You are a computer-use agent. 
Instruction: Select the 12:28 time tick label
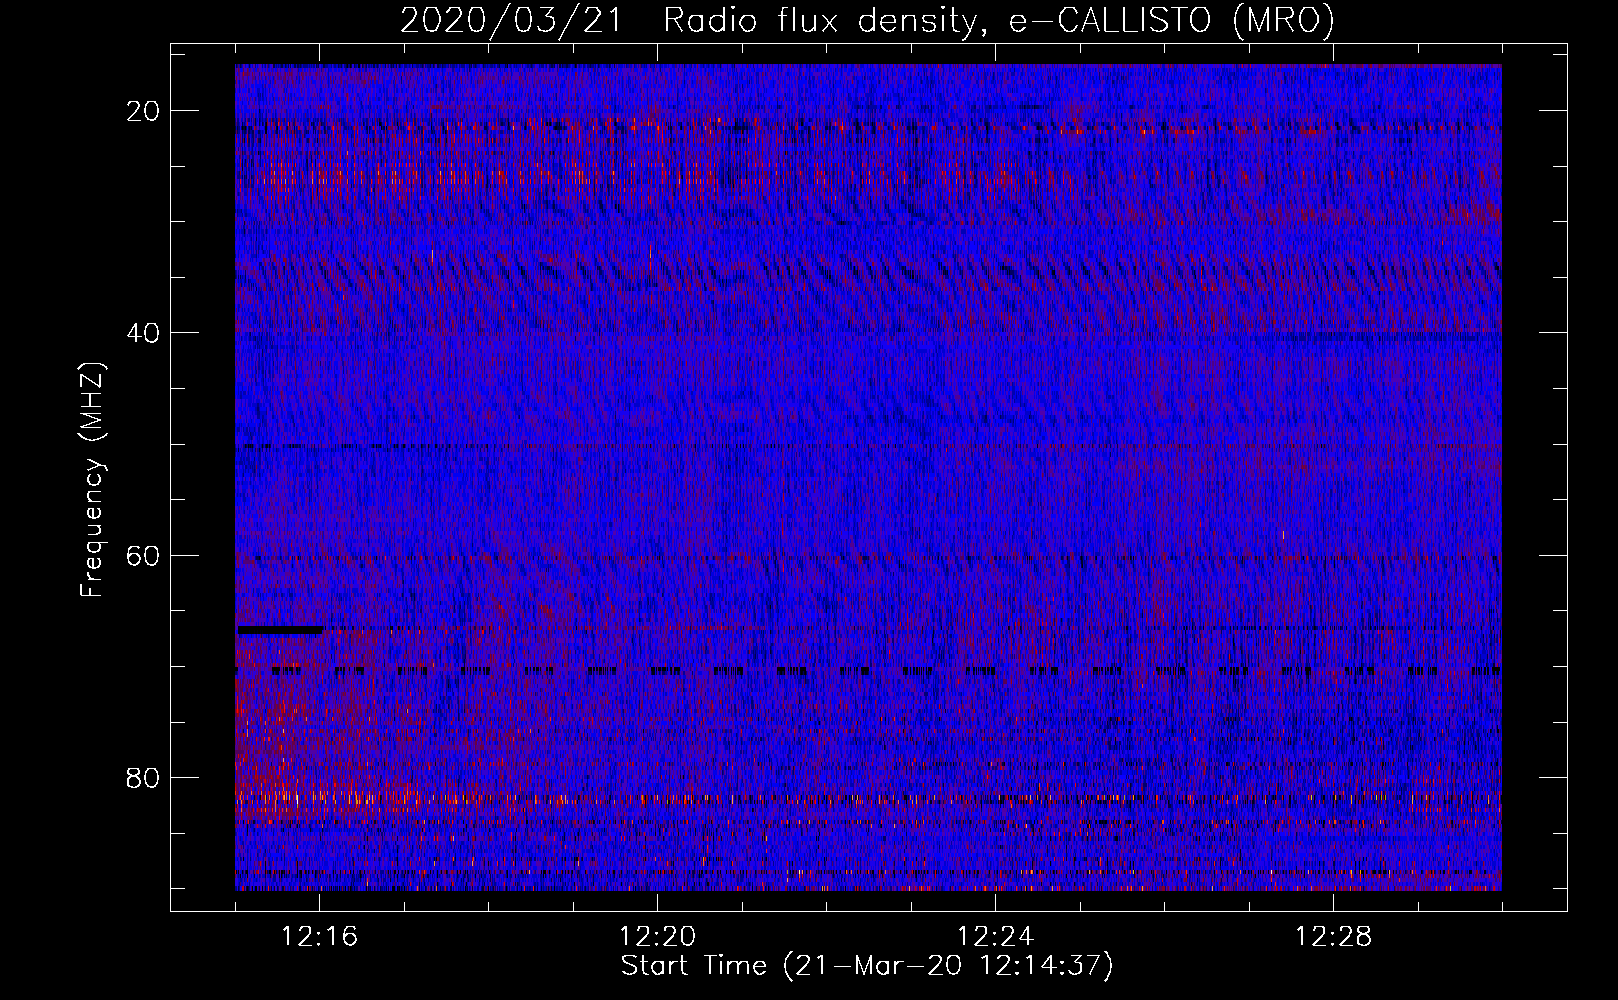[x=1333, y=937]
